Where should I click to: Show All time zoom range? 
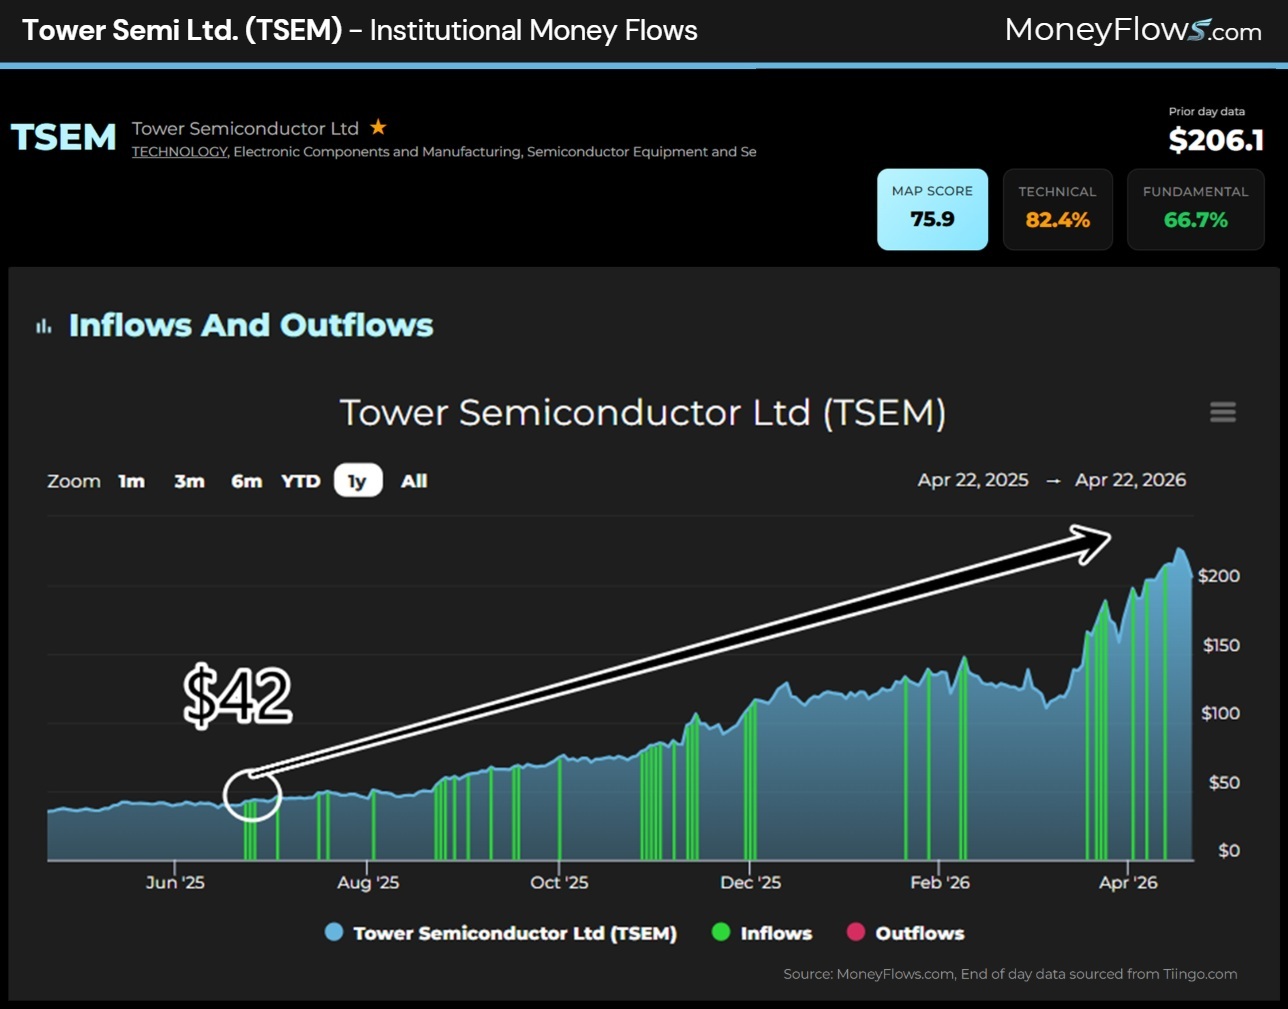(x=414, y=481)
